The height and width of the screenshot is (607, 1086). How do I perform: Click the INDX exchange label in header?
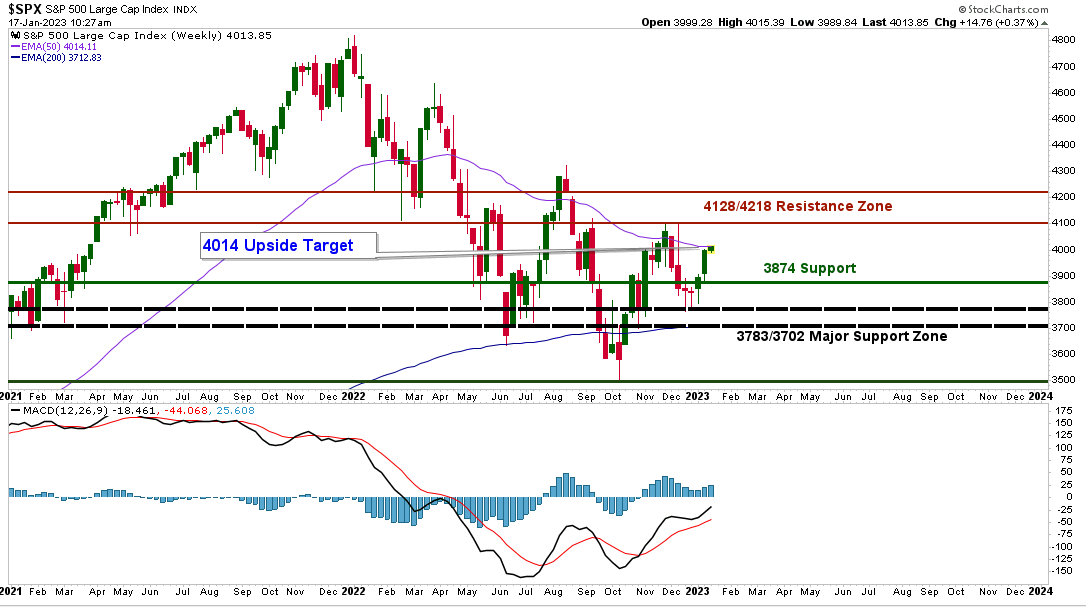185,10
